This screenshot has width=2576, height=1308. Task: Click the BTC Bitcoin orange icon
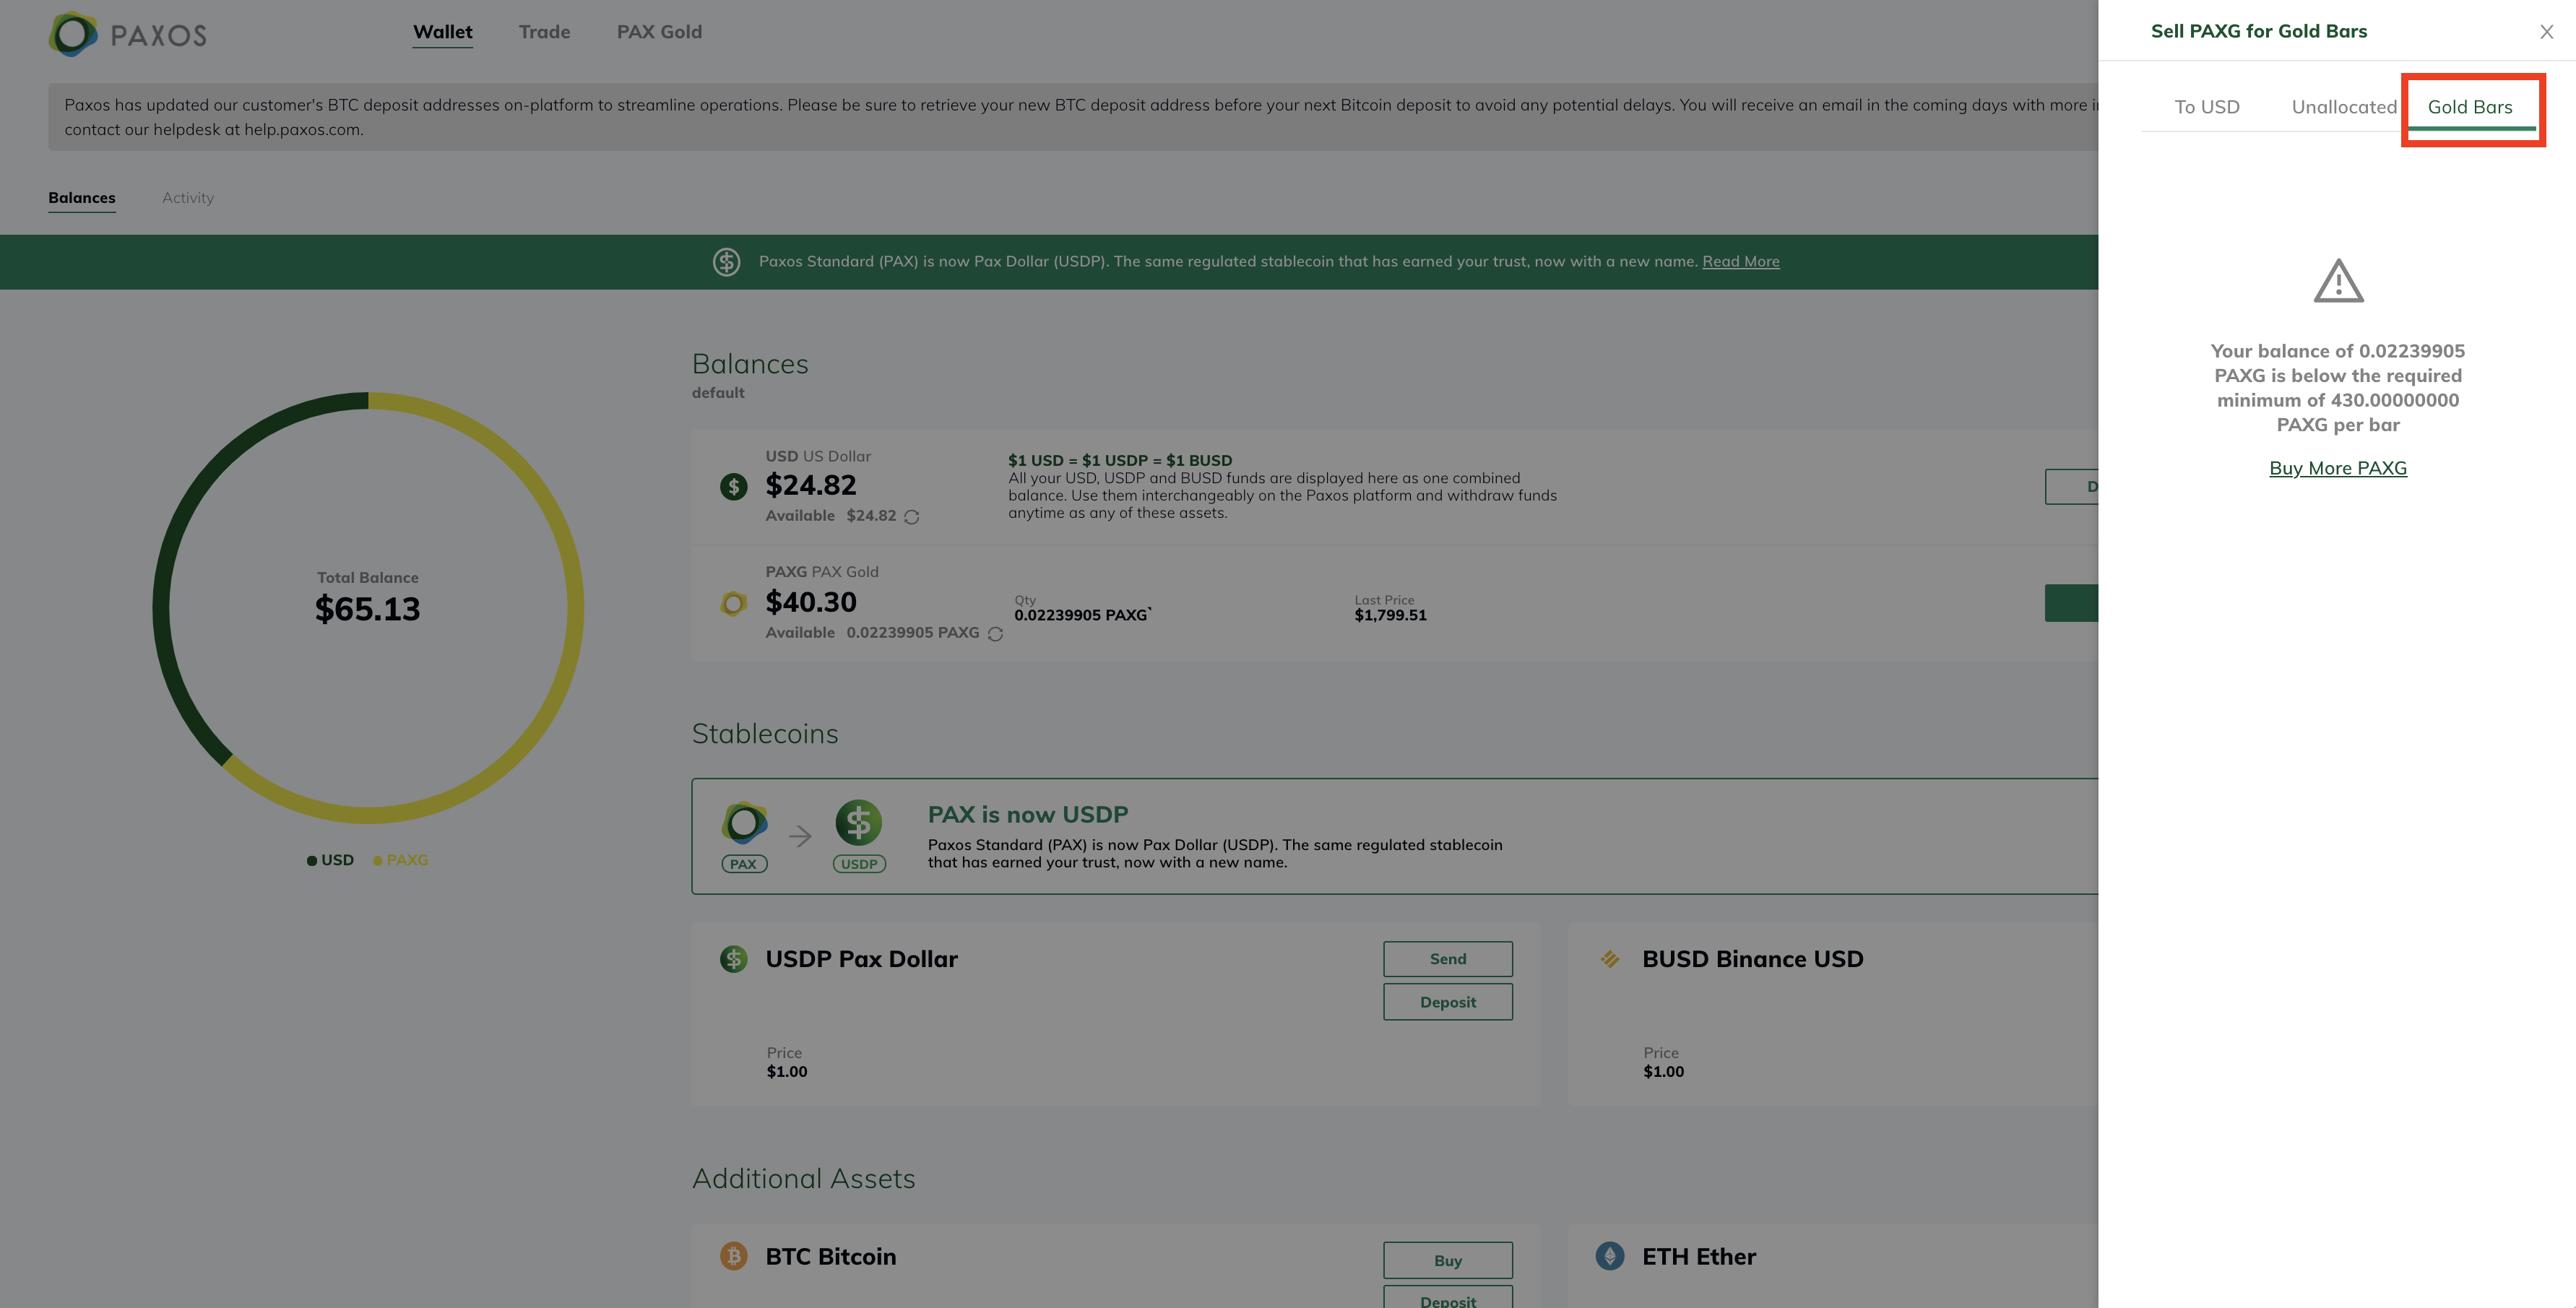[x=733, y=1256]
